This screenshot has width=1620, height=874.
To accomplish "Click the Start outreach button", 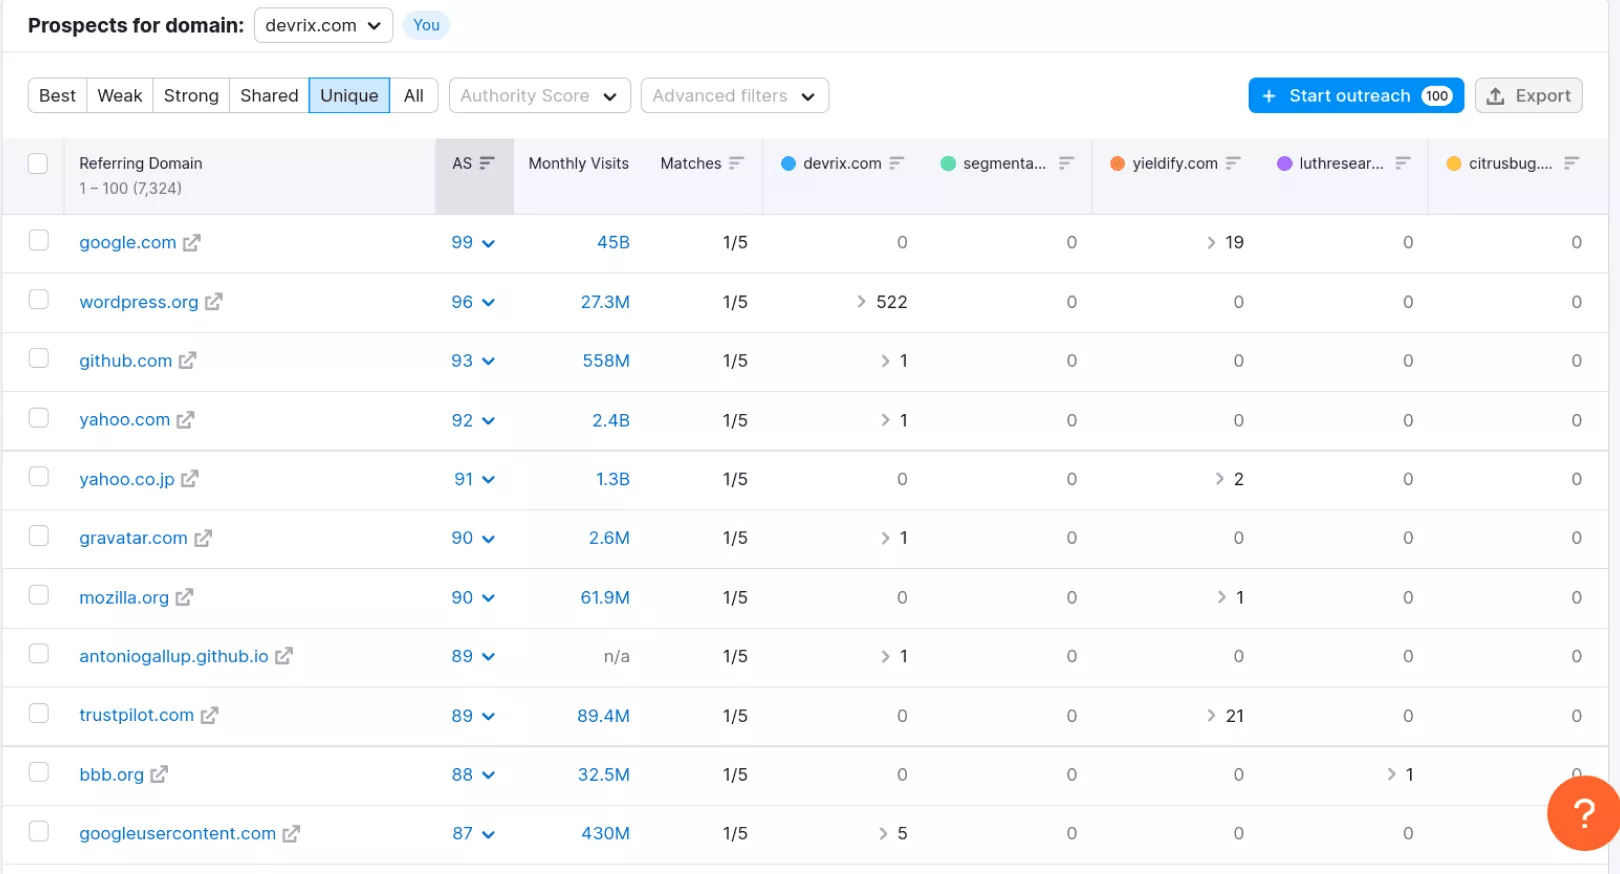I will 1356,96.
